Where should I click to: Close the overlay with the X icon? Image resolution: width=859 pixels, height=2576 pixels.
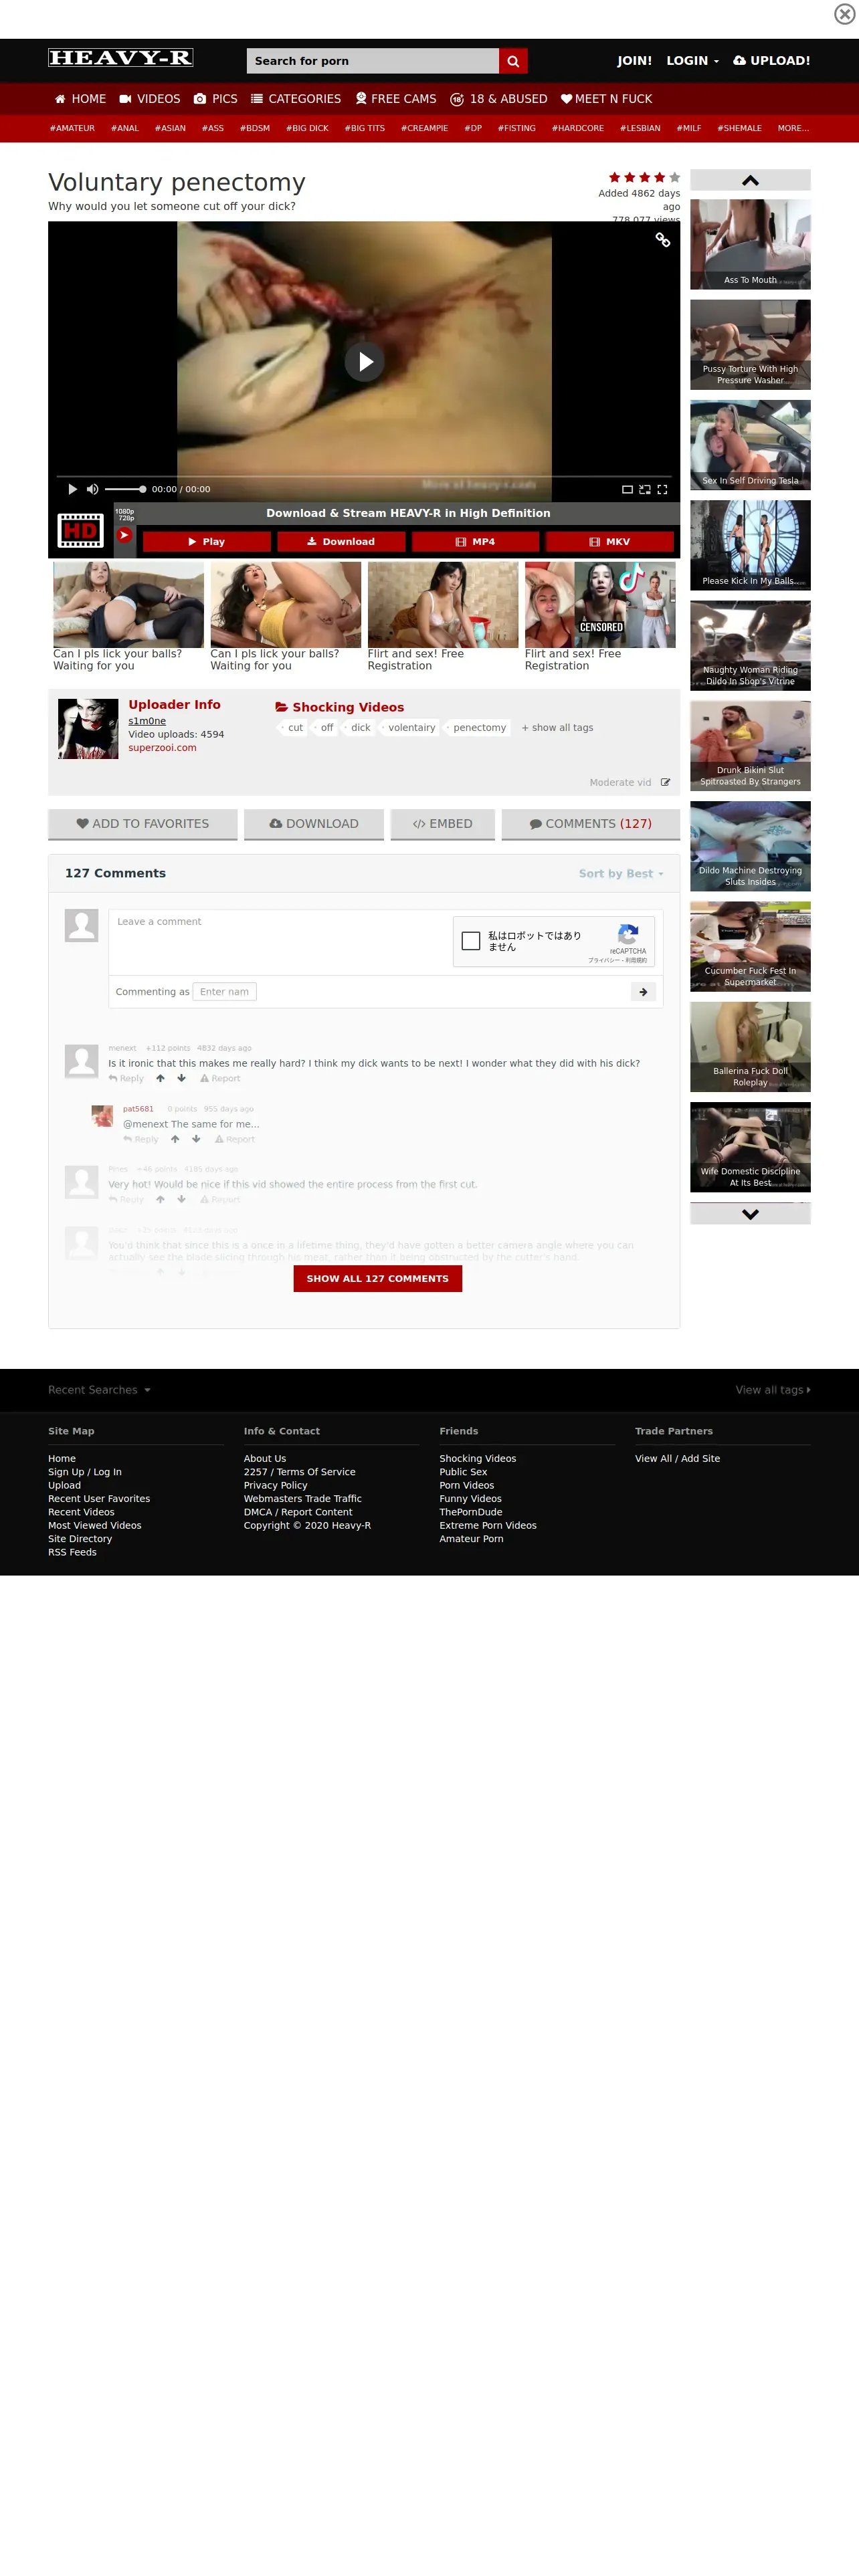click(x=844, y=13)
